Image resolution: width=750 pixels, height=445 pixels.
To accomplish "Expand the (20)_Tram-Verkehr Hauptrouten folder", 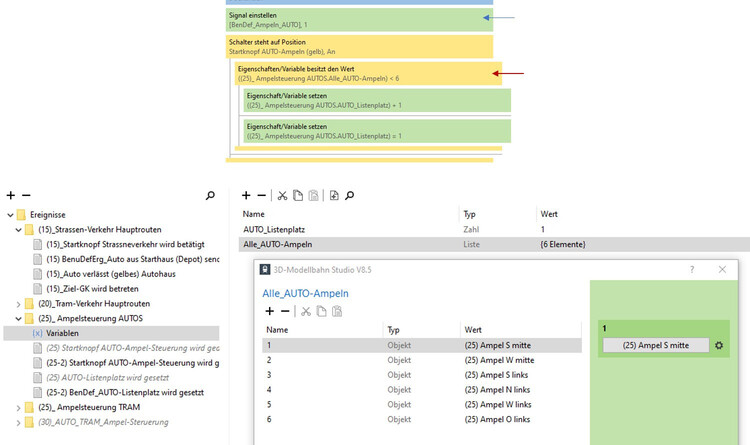I will click(x=19, y=303).
